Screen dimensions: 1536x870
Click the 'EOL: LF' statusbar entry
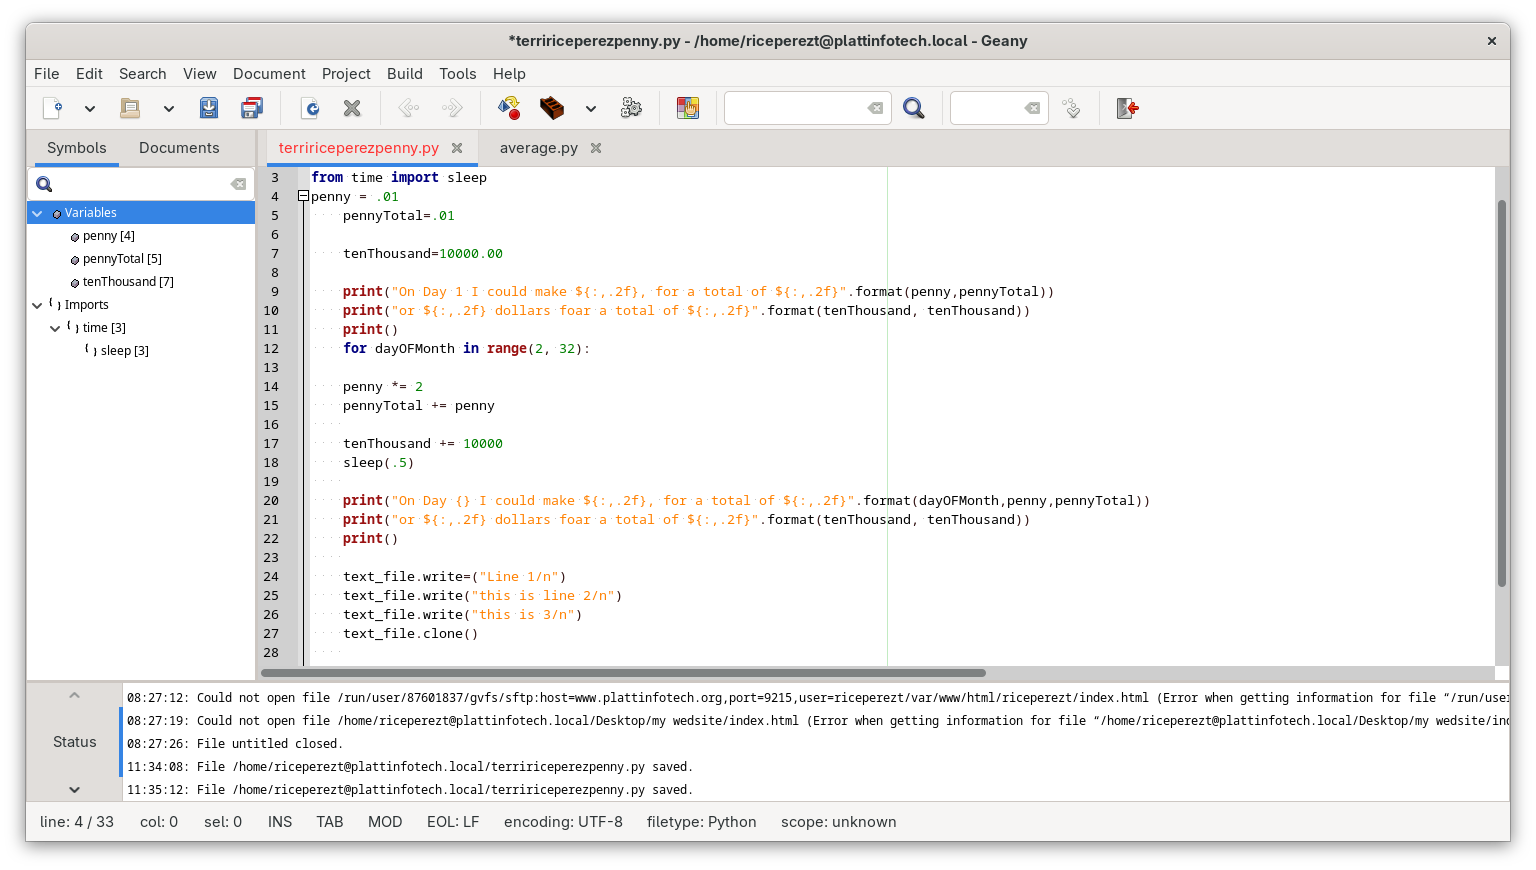[453, 822]
